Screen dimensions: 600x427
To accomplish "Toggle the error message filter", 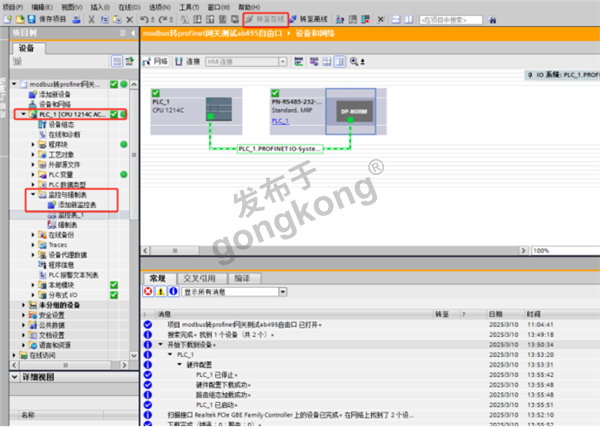I will tap(148, 292).
